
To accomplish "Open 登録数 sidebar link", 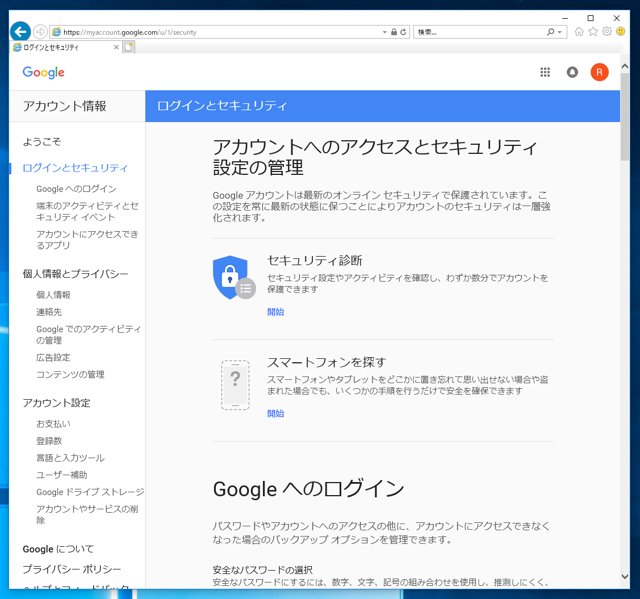I will pyautogui.click(x=49, y=441).
